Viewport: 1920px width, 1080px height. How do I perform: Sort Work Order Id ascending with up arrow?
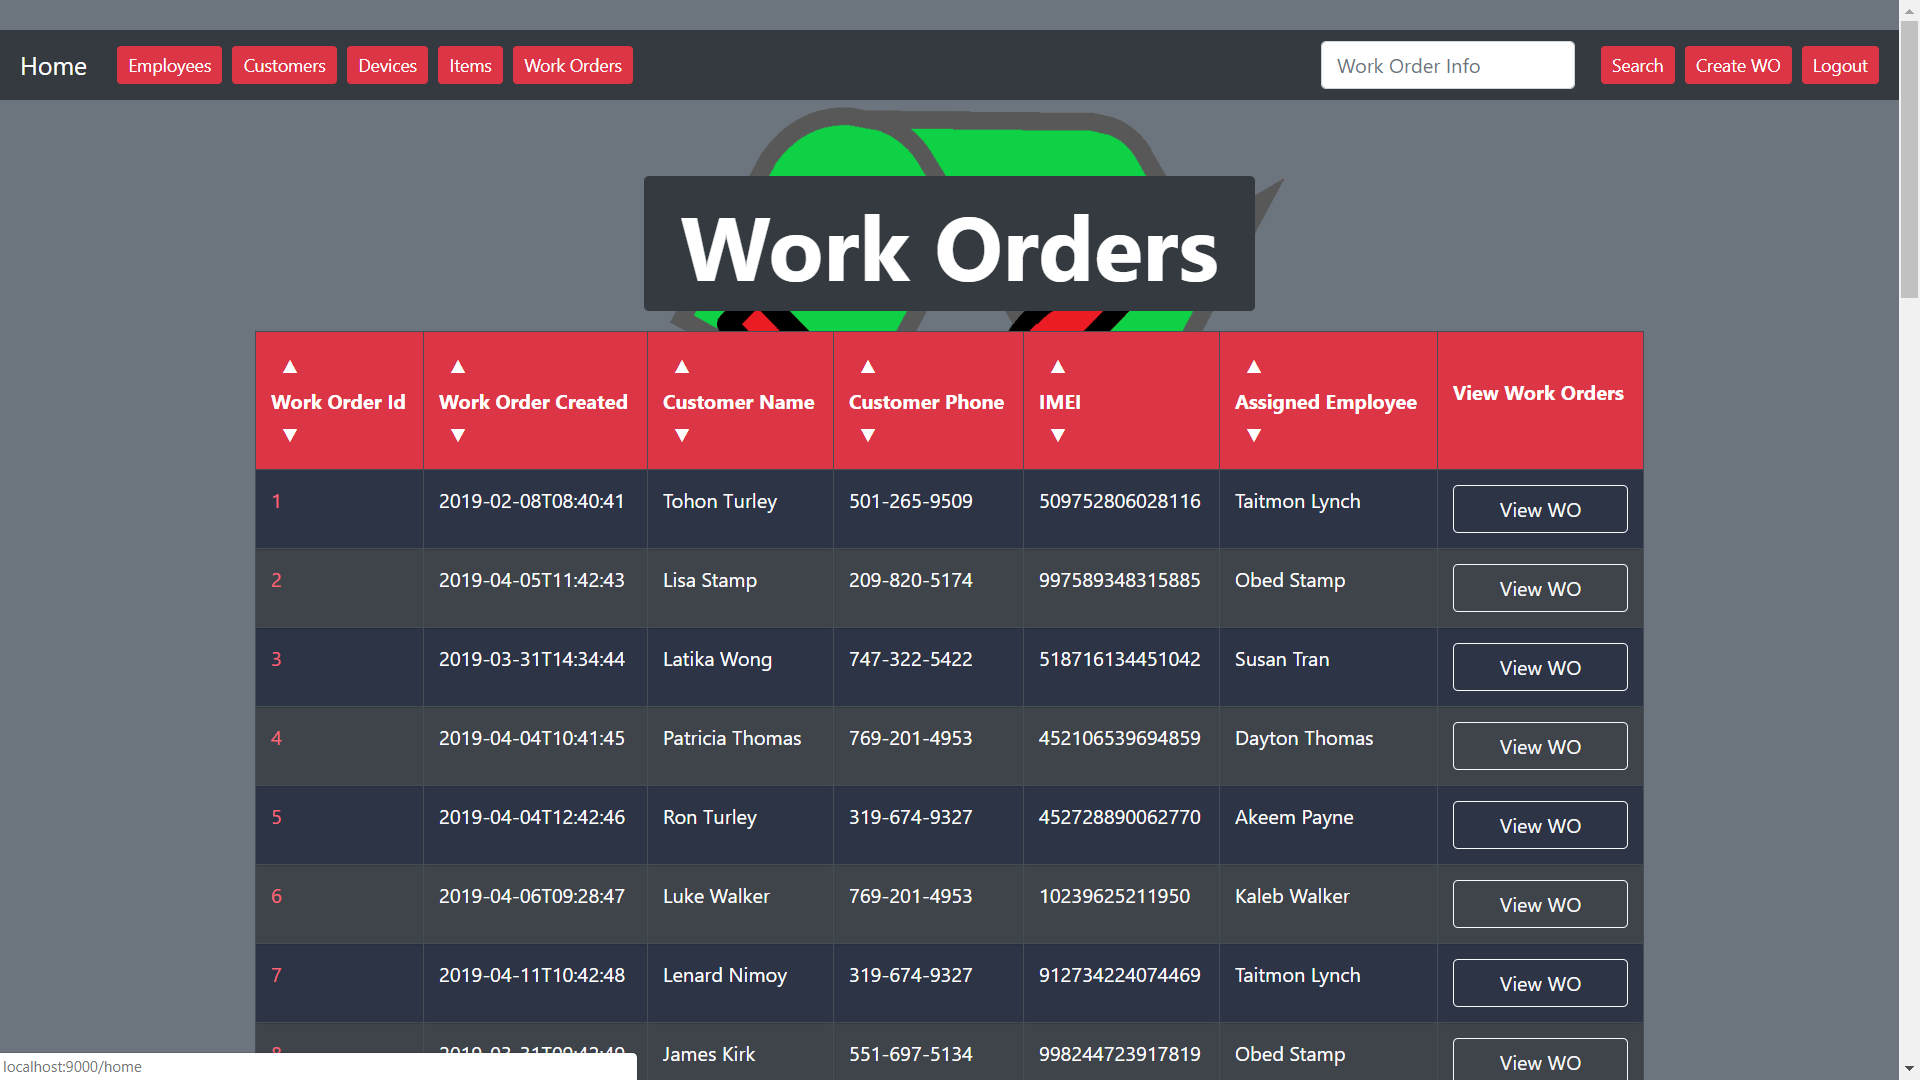[x=290, y=367]
